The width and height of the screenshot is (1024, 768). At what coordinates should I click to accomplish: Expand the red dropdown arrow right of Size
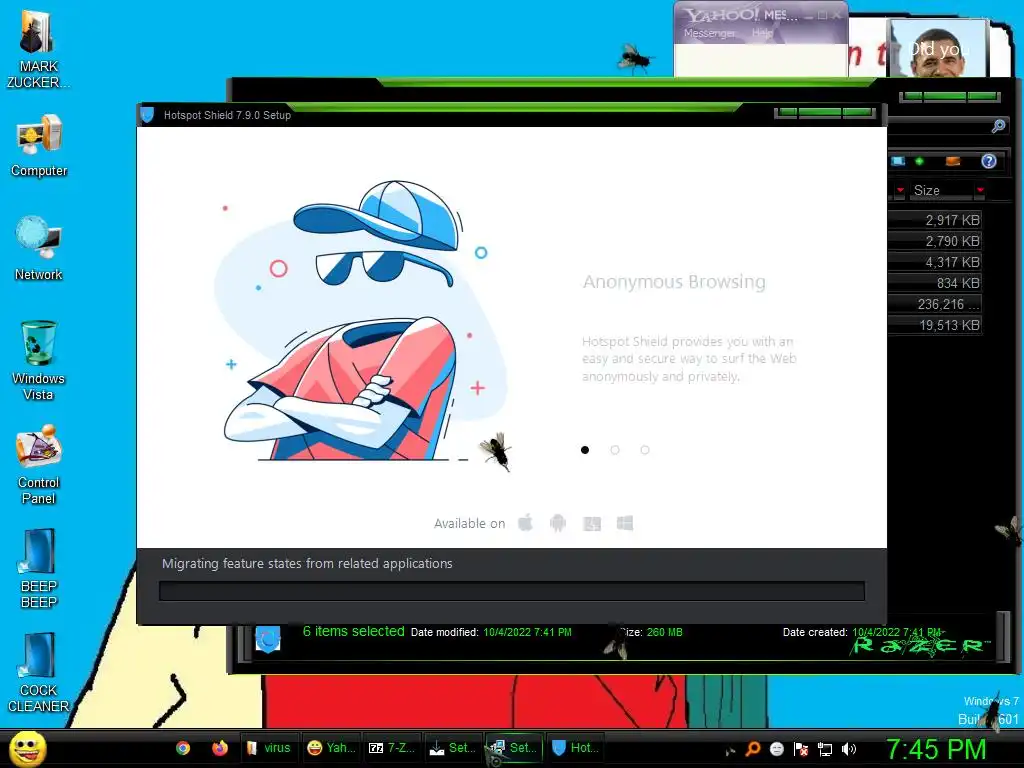point(980,190)
